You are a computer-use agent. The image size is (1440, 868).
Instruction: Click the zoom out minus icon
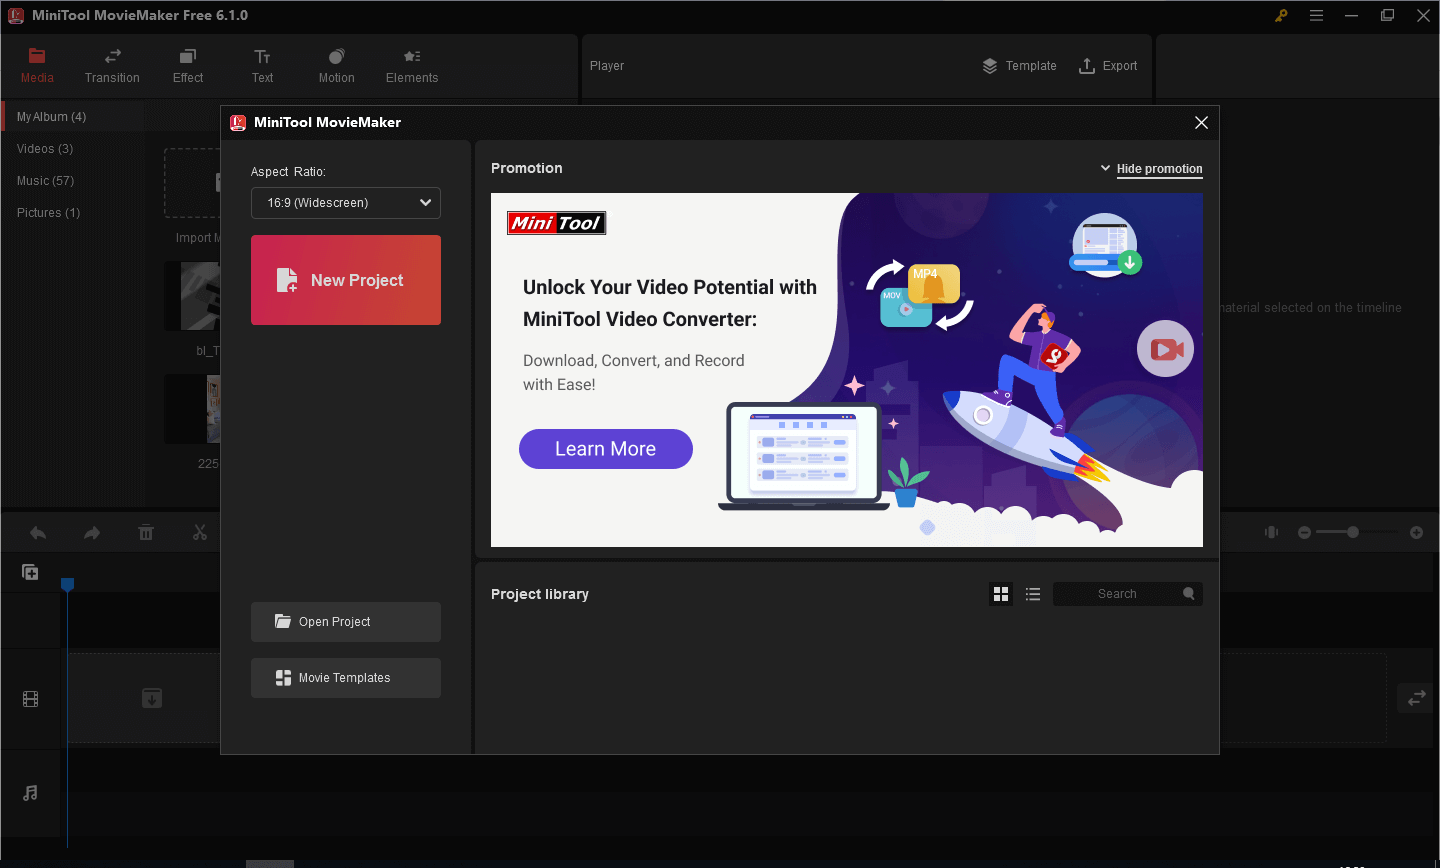[1304, 533]
